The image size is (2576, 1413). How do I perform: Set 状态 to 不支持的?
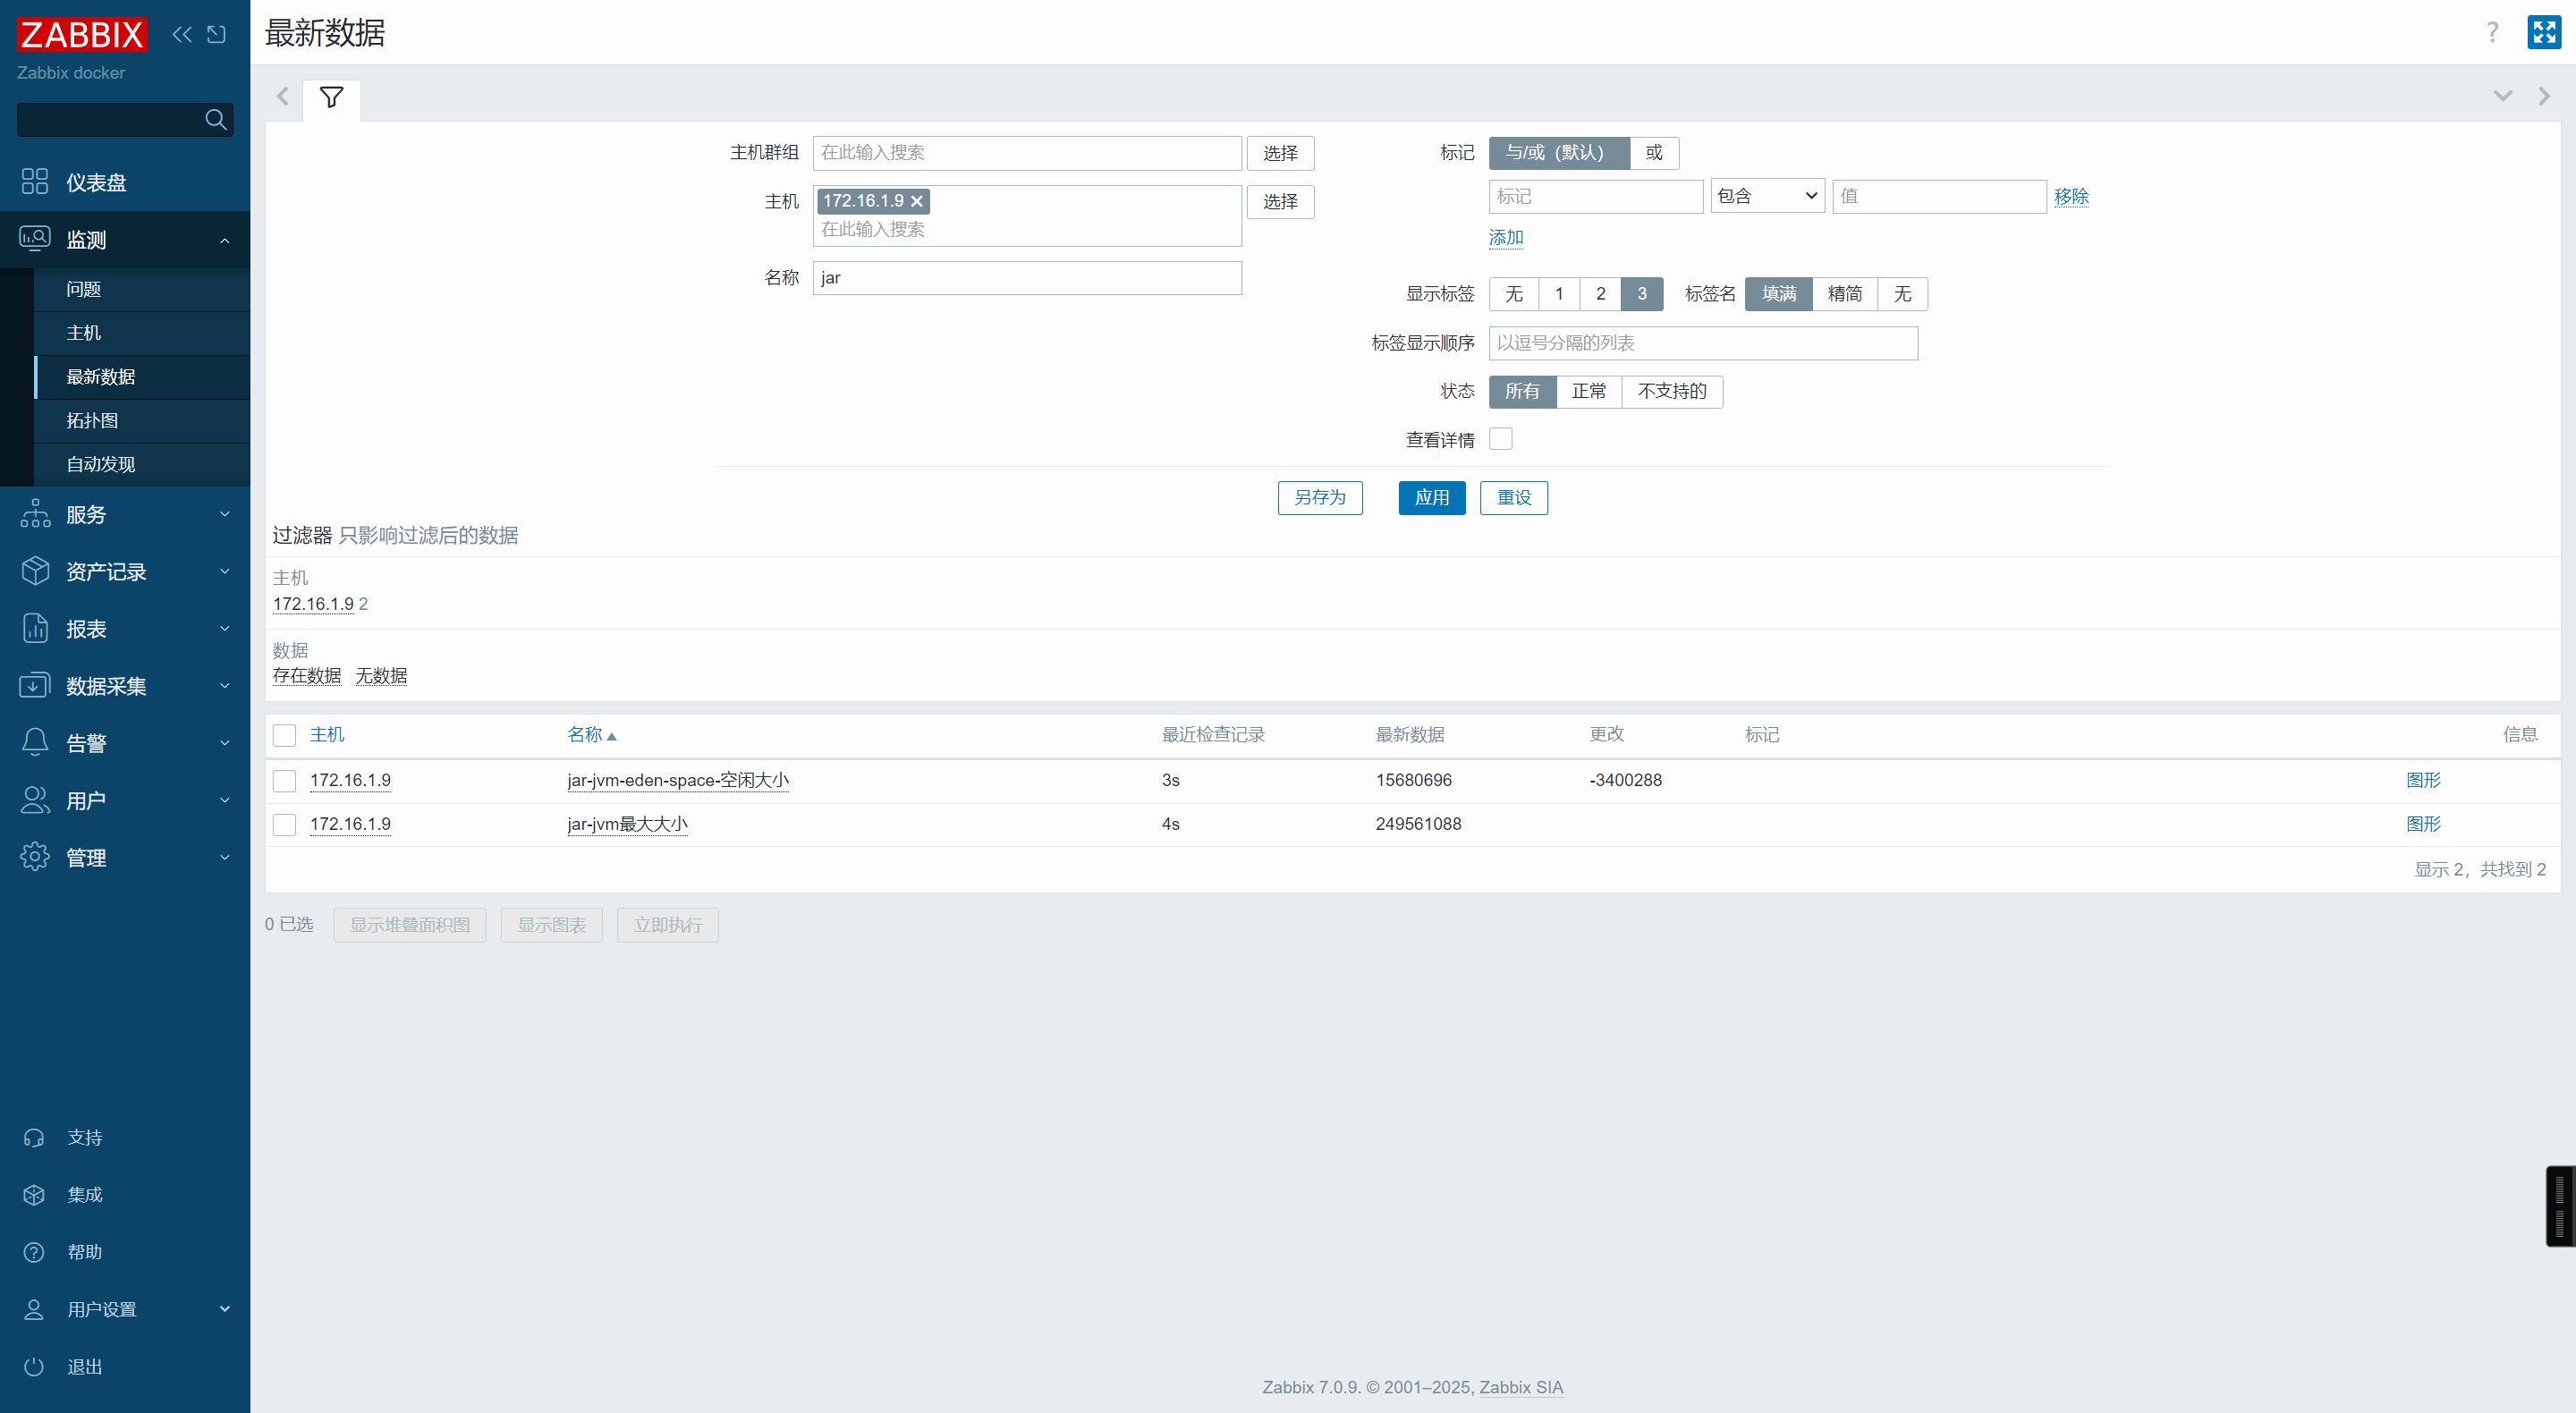coord(1672,392)
